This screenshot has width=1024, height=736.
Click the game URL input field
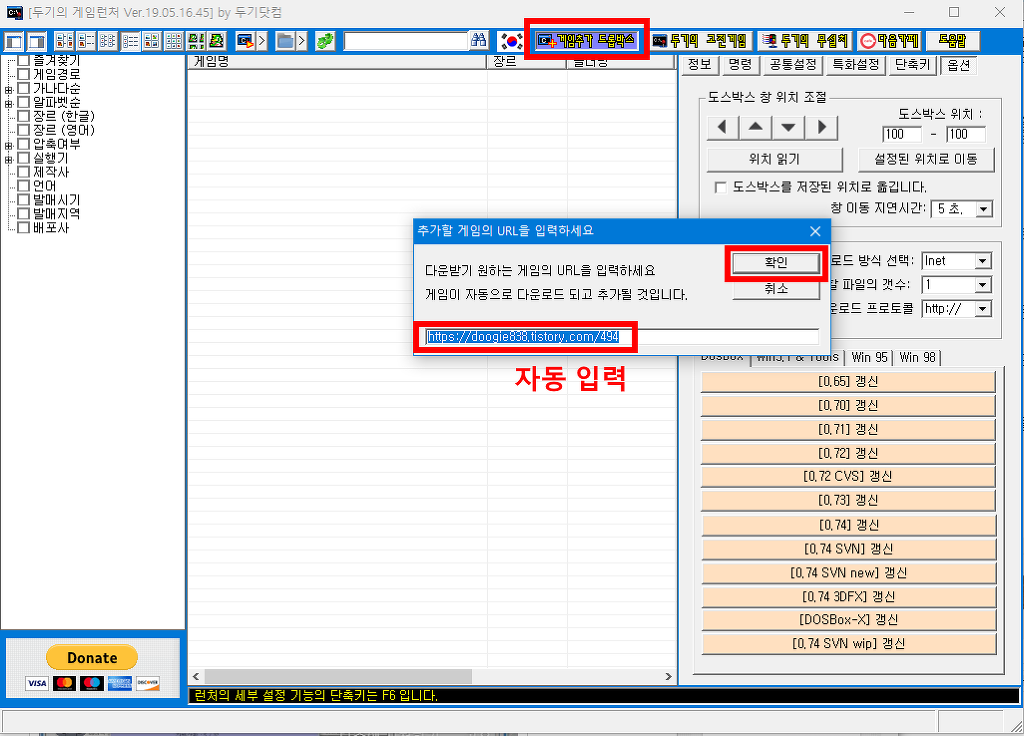[622, 337]
